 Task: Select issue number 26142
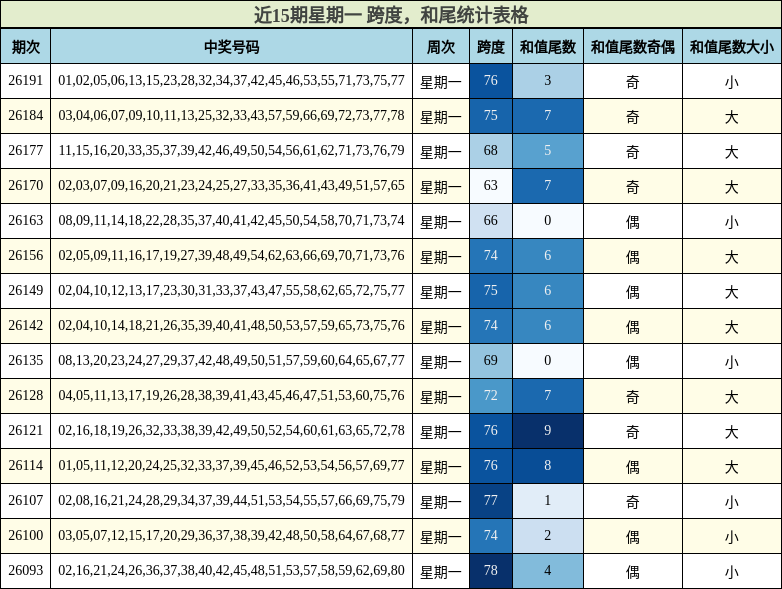25,326
